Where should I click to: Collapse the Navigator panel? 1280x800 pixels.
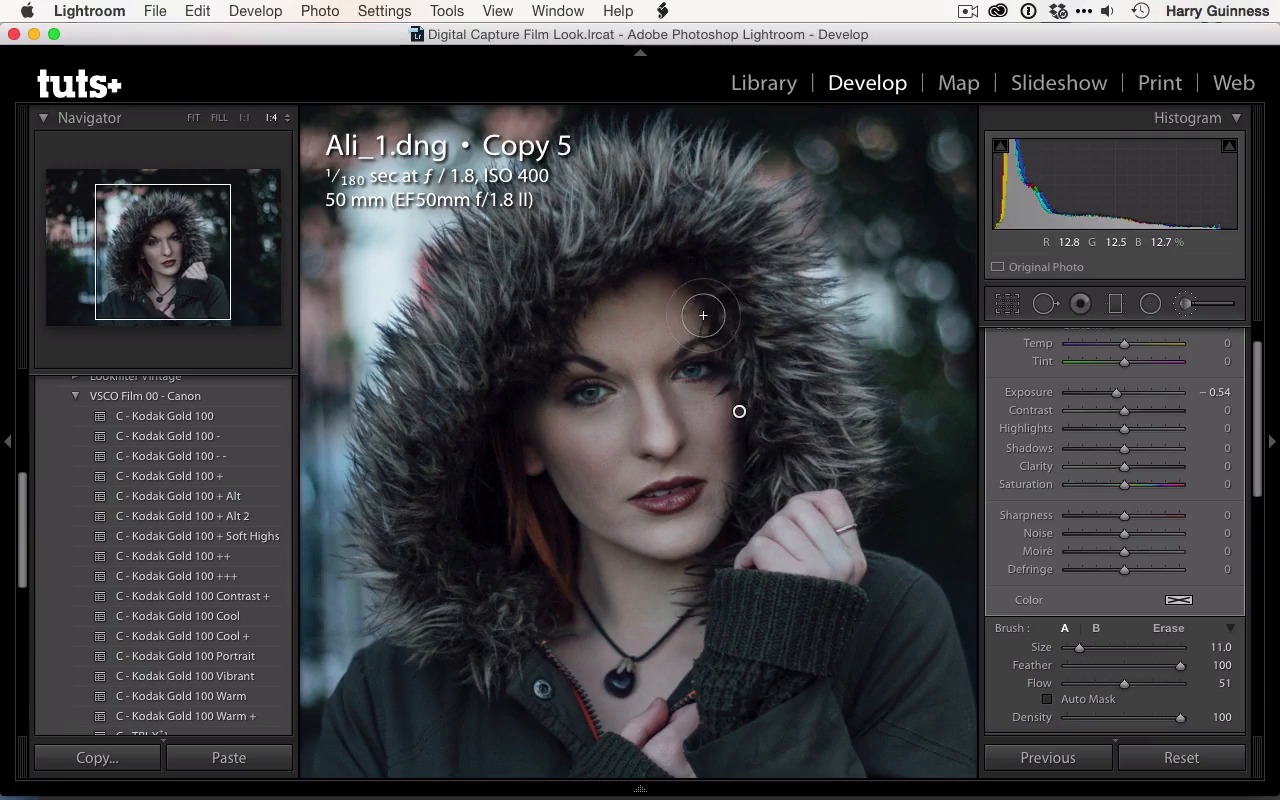(43, 118)
